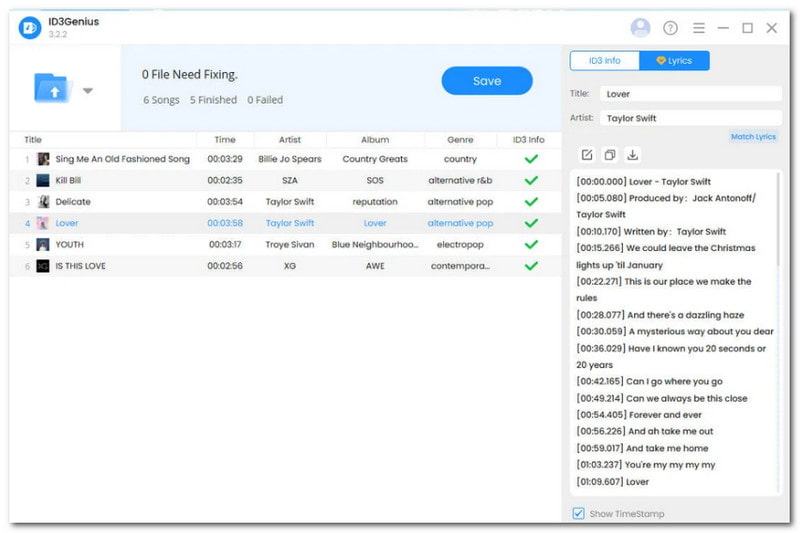
Task: Select album art thumbnail for IS THIS LOVE
Action: (x=43, y=266)
